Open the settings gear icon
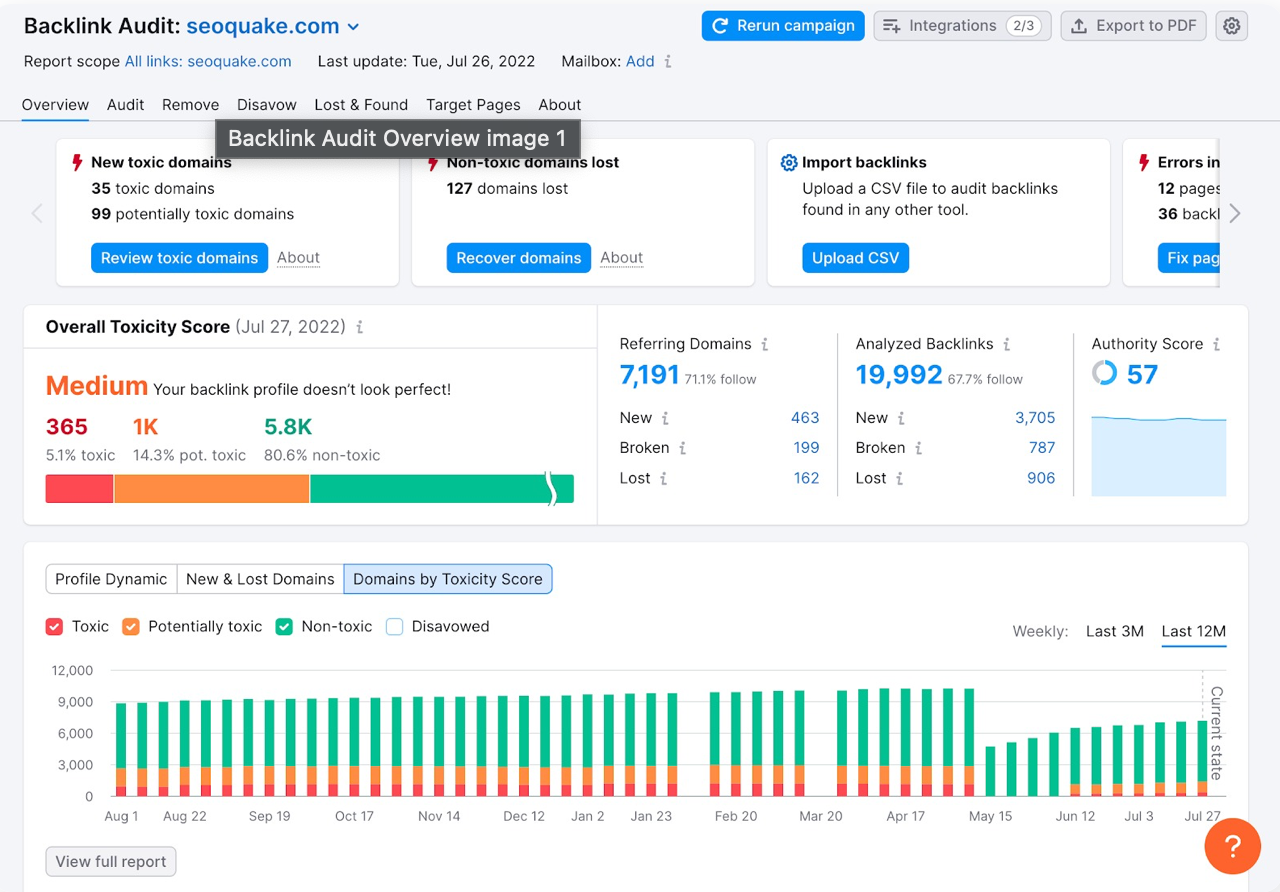This screenshot has width=1280, height=892. (1231, 26)
